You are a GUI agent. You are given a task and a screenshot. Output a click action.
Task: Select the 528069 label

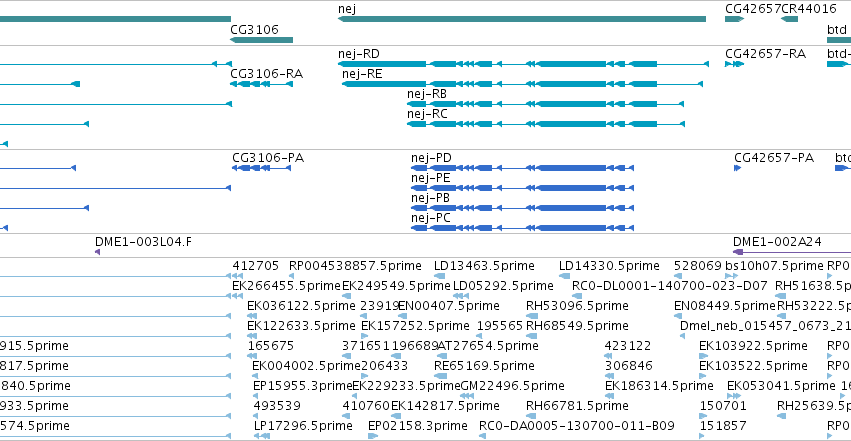tap(697, 266)
